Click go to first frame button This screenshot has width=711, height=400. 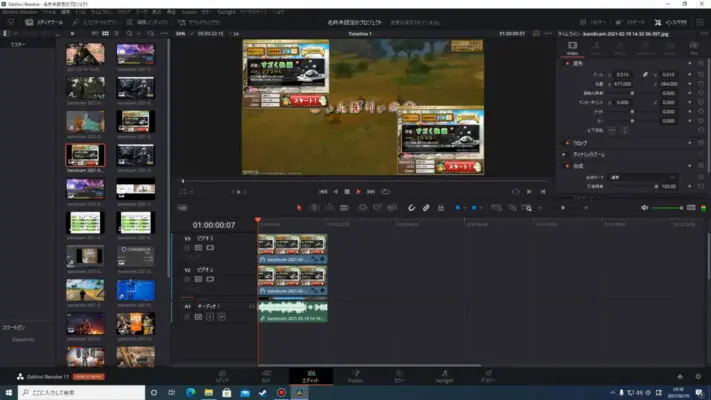point(323,192)
